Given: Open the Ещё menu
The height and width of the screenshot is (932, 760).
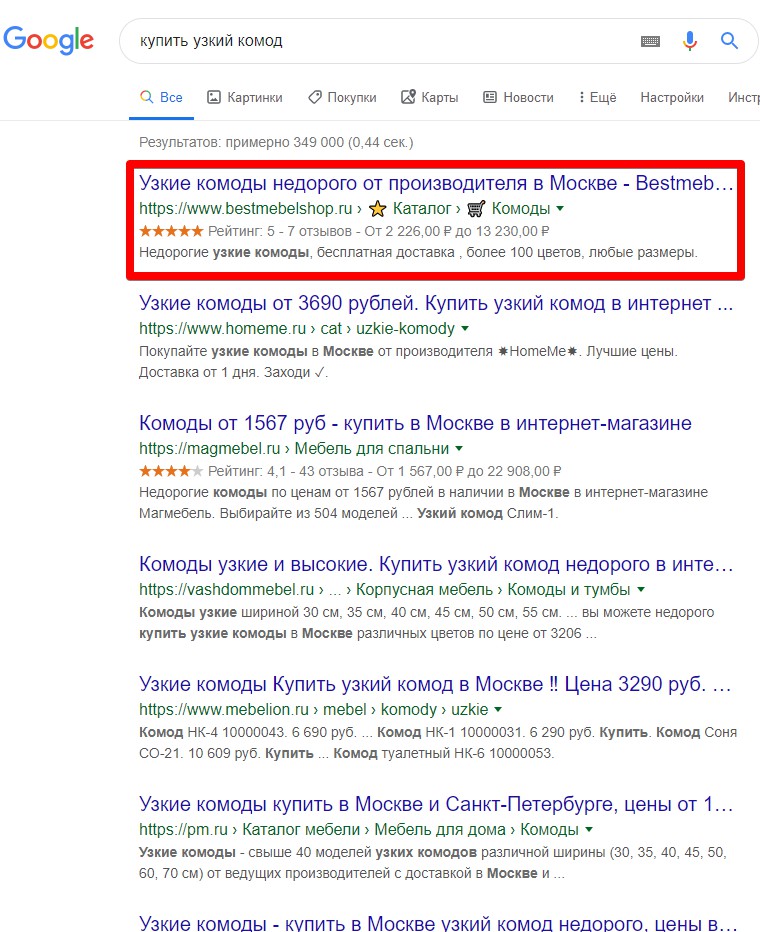Looking at the screenshot, I should [598, 97].
